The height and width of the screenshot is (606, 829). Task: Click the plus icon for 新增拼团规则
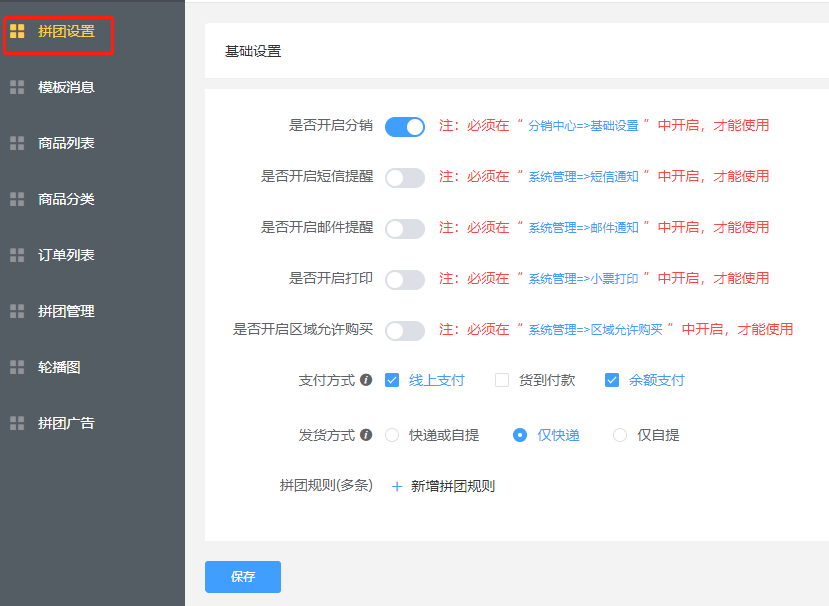(x=396, y=486)
